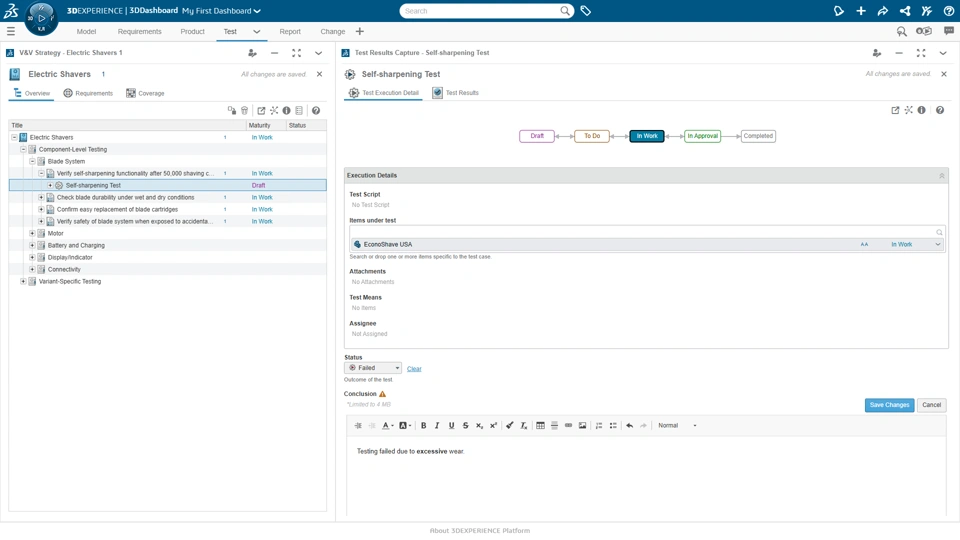Select the In Approval maturity state
Image resolution: width=960 pixels, height=540 pixels.
(x=702, y=136)
